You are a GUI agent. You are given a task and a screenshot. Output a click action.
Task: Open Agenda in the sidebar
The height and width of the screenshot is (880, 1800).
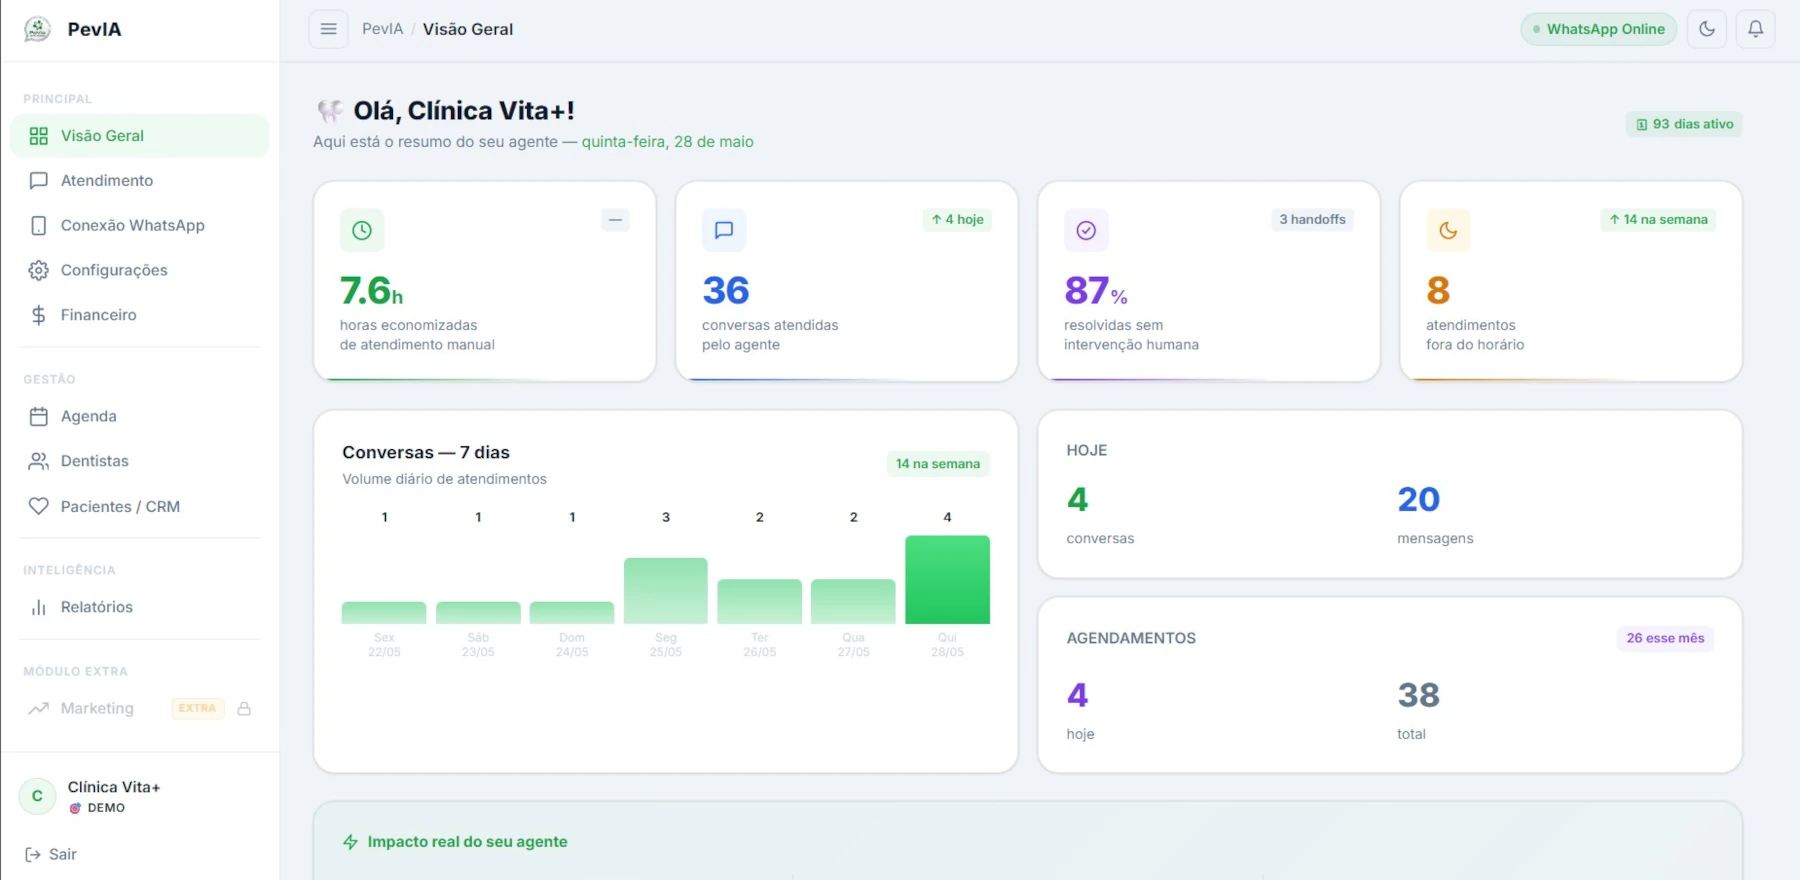pyautogui.click(x=140, y=416)
